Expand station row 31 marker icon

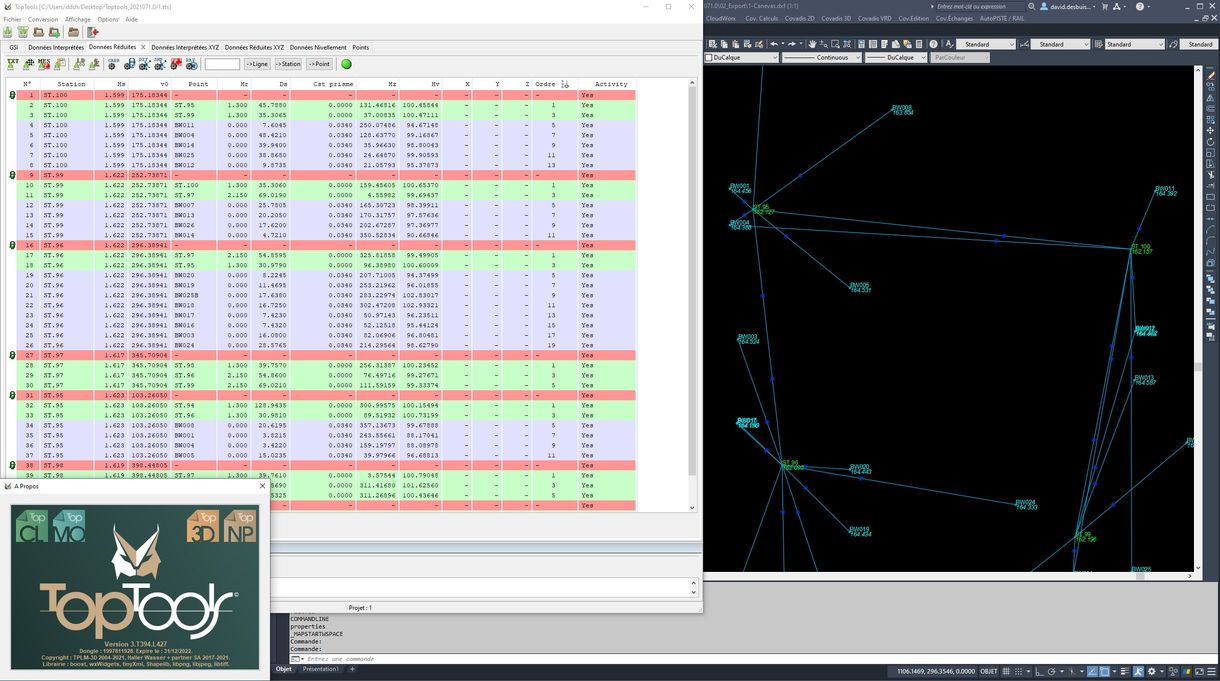tap(12, 395)
